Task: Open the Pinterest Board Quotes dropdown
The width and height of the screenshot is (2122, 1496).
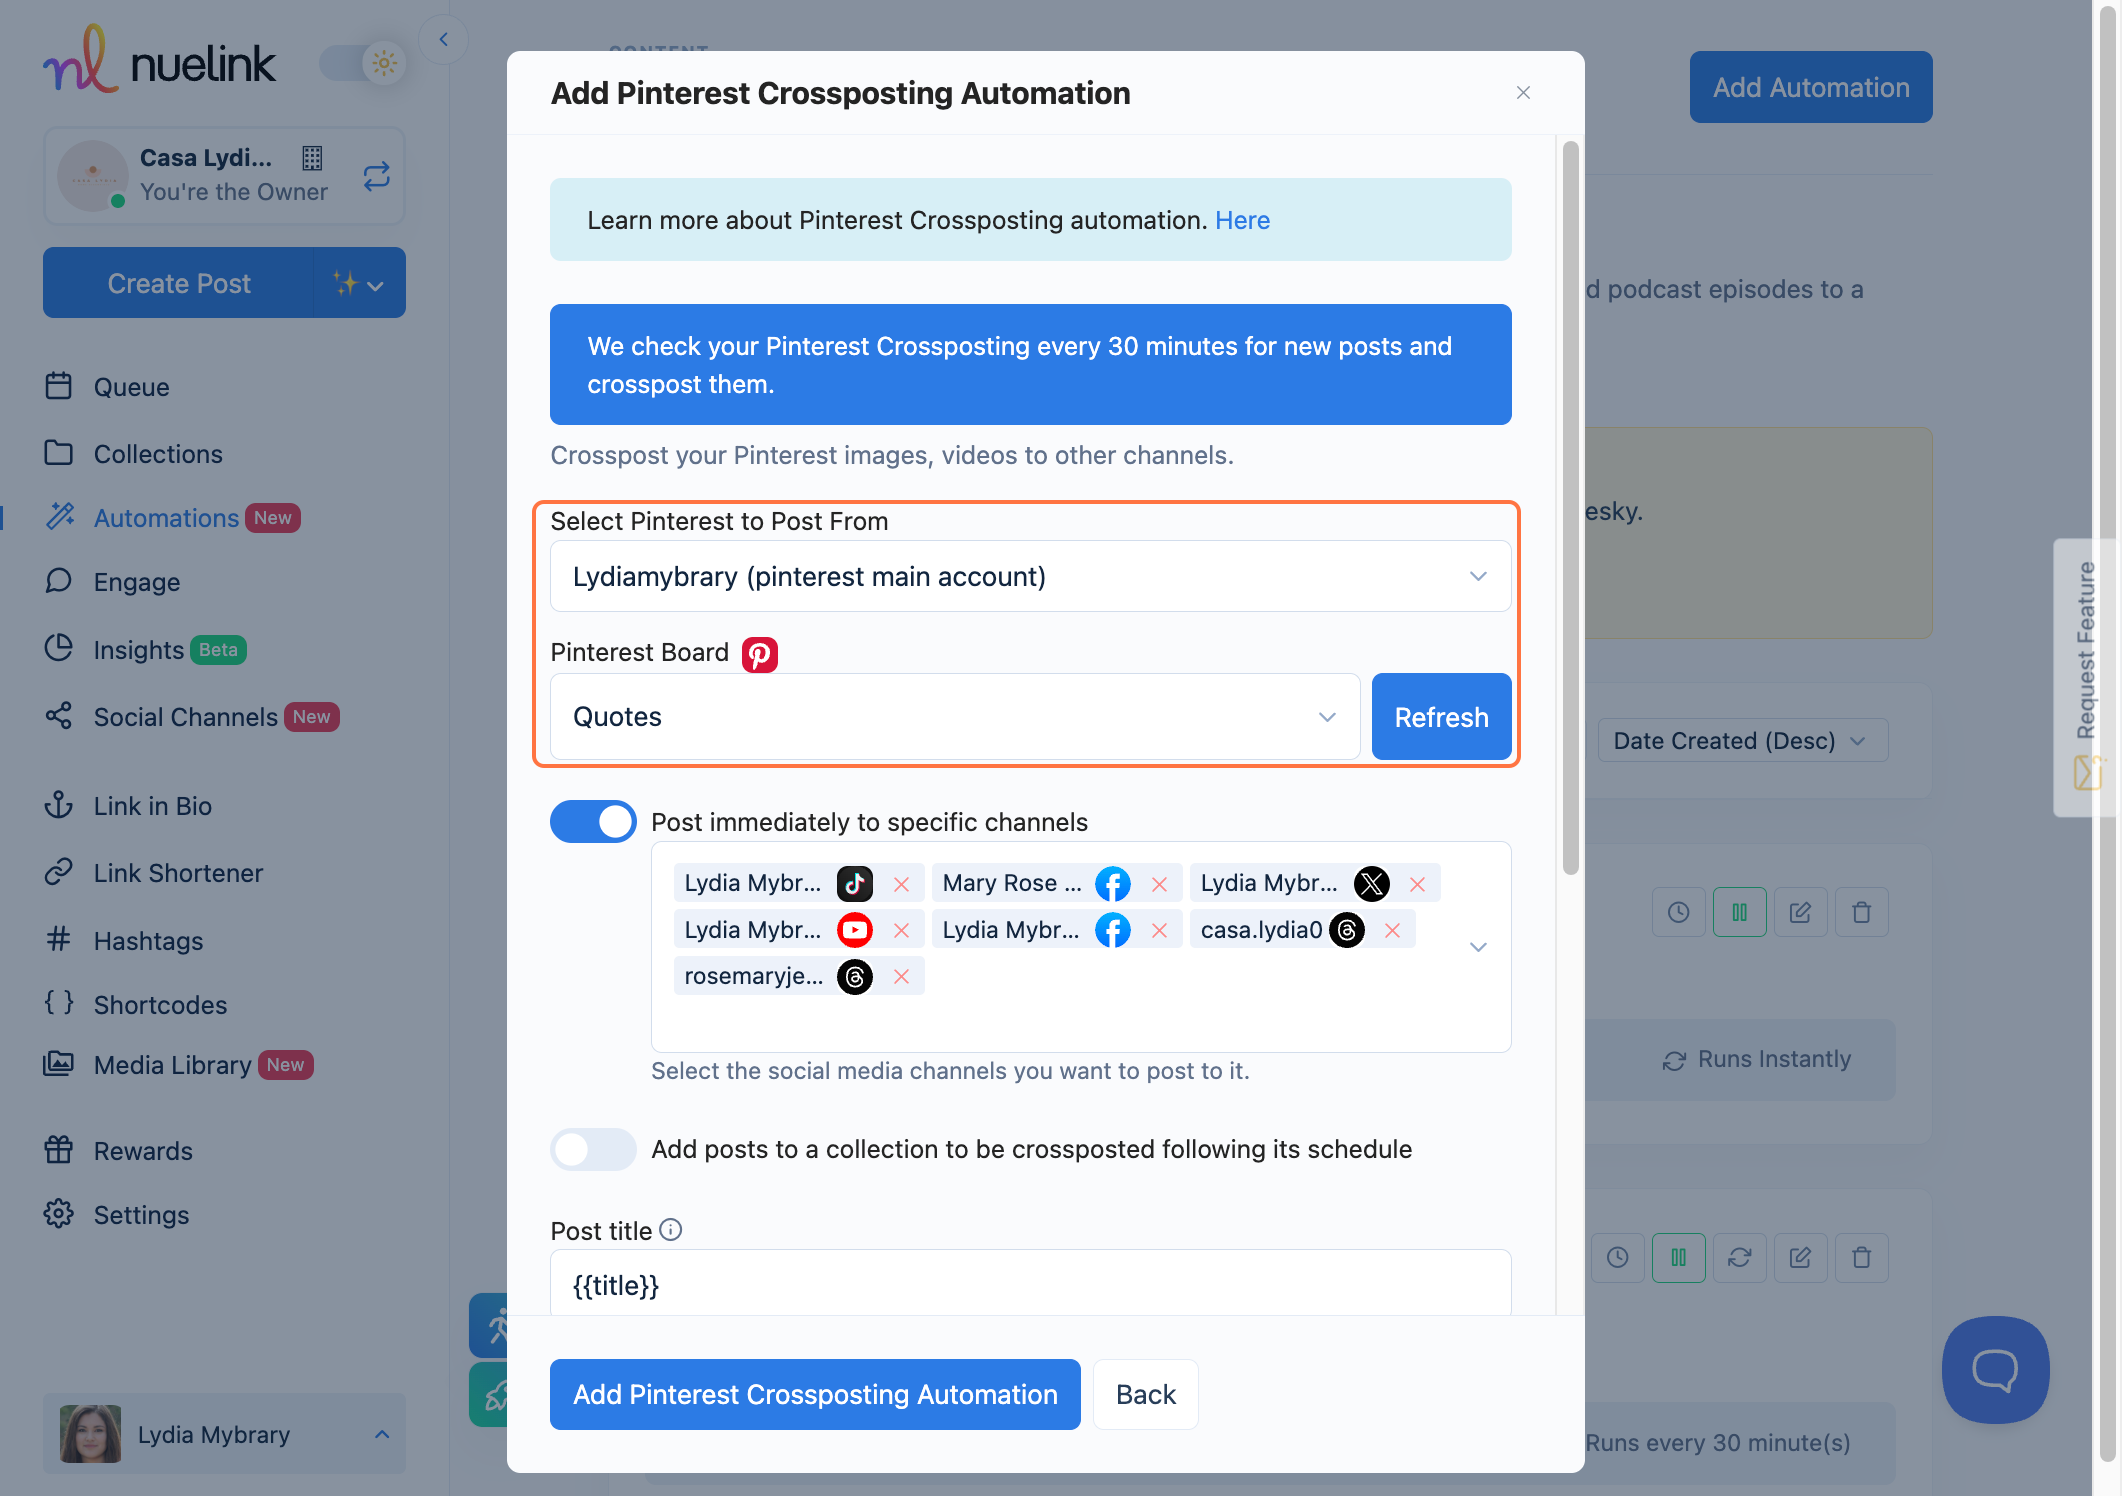Action: pos(954,717)
